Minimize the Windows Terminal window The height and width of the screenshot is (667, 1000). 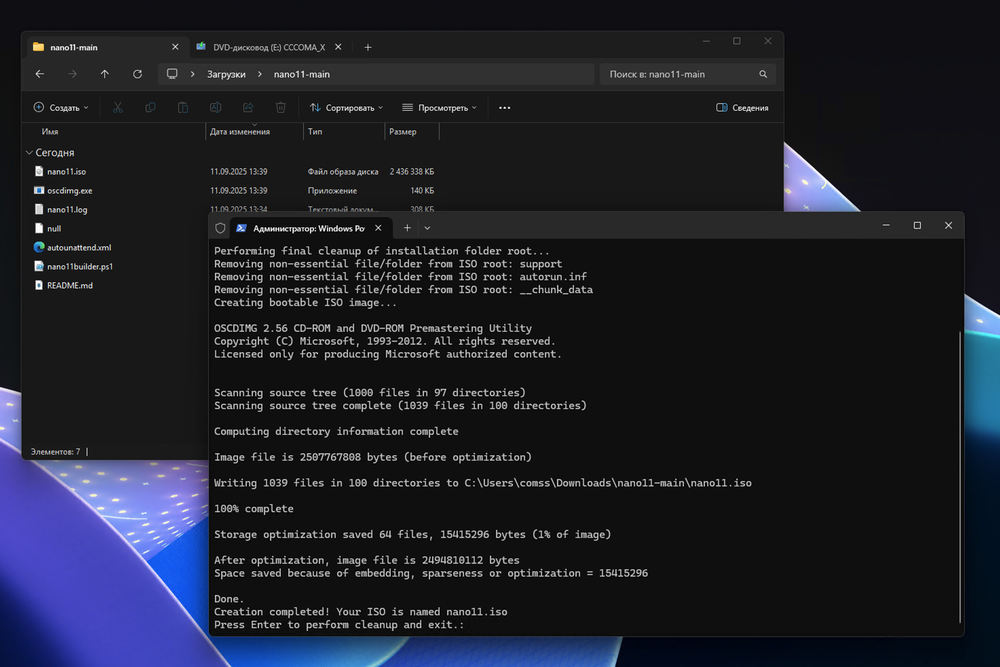(886, 225)
